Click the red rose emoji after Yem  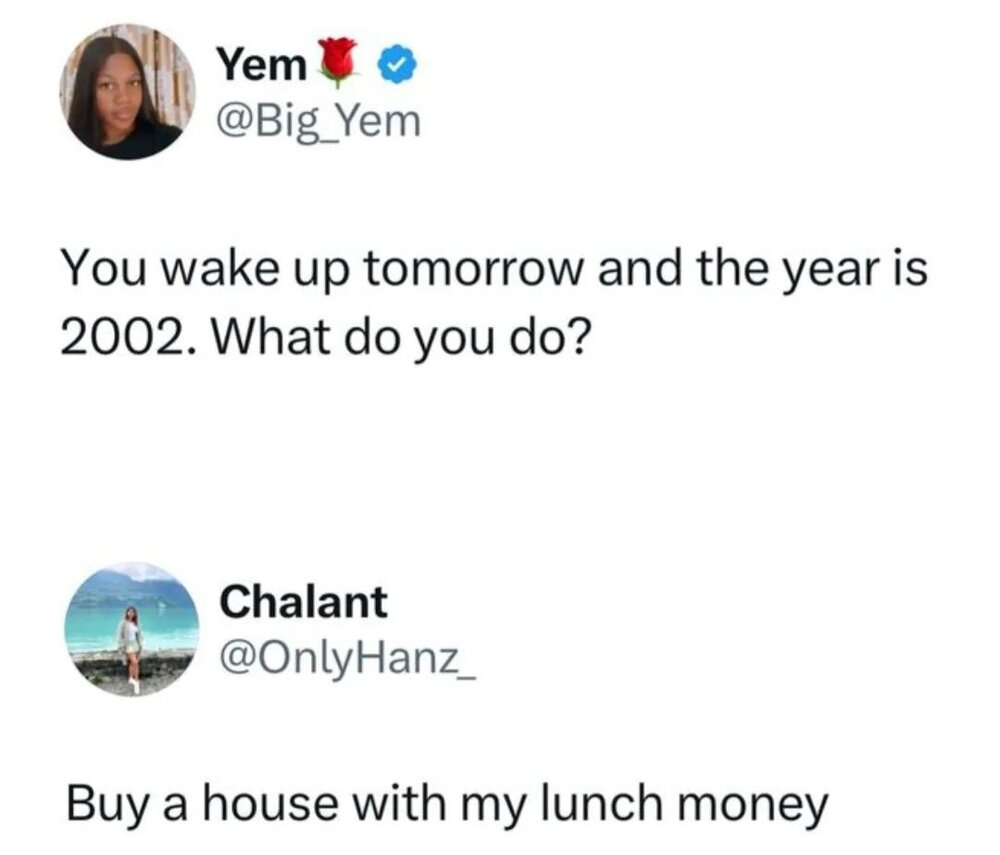pyautogui.click(x=341, y=64)
